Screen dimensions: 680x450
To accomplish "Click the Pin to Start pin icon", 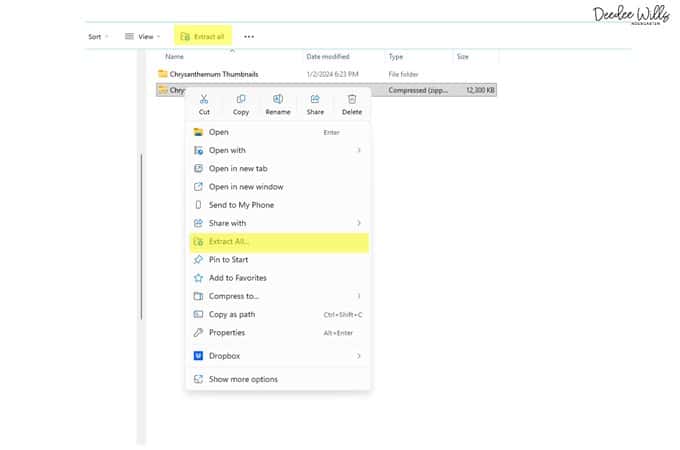I will 198,260.
